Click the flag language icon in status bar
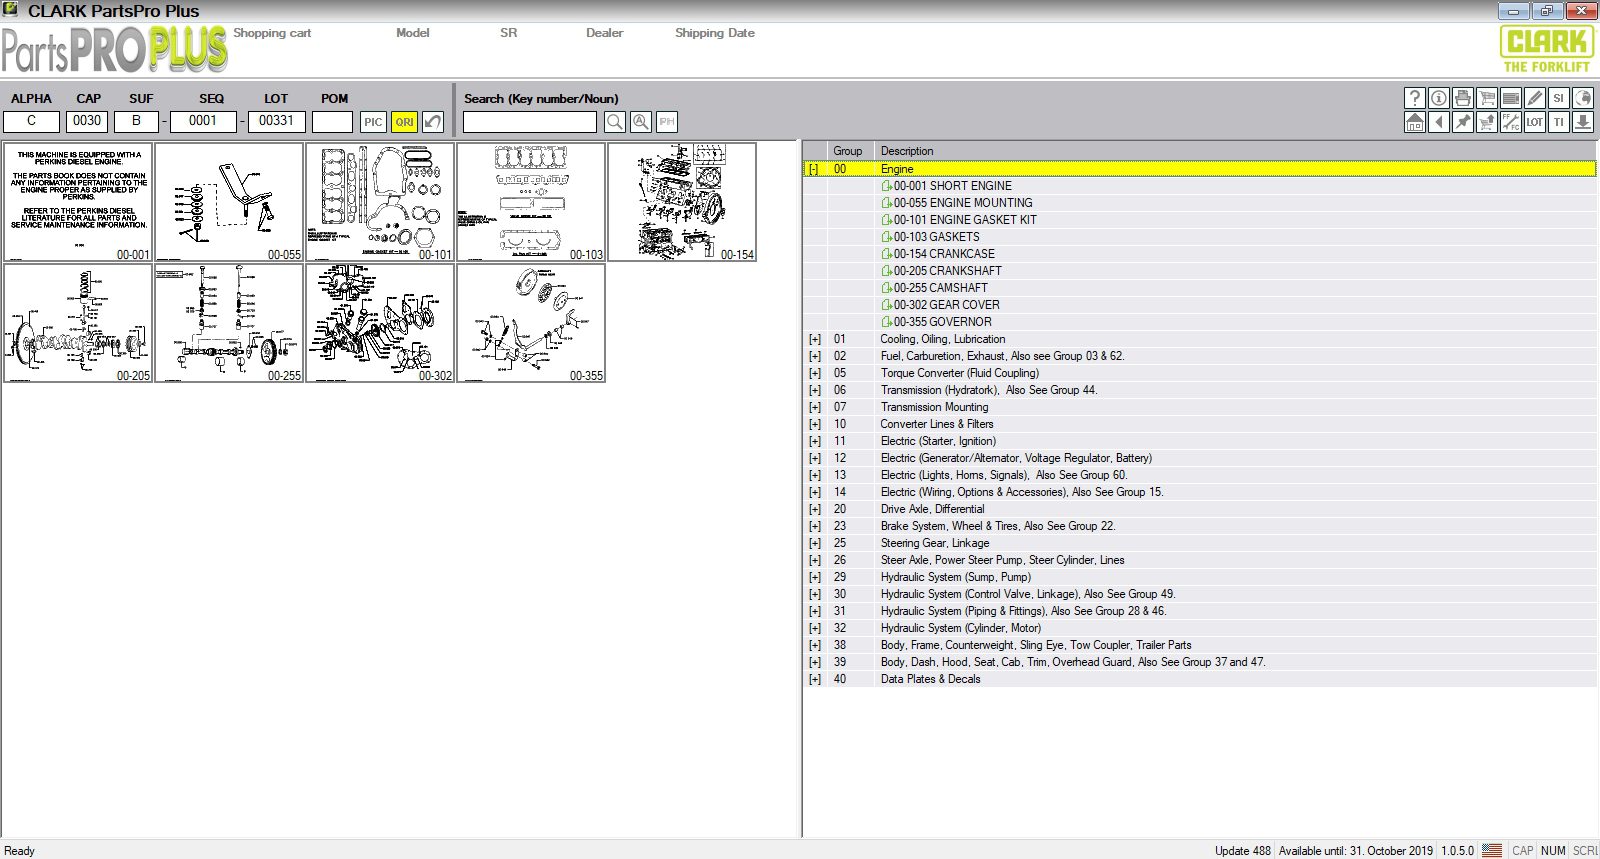Viewport: 1600px width, 859px height. point(1492,850)
